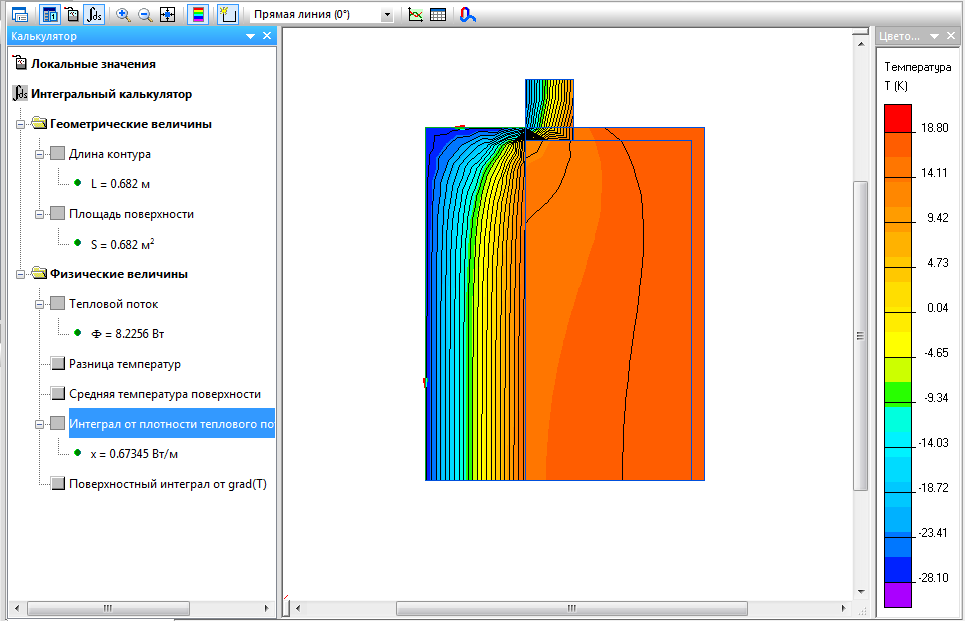Viewport: 965px width, 621px height.
Task: Click the XY plot graph icon
Action: point(416,15)
